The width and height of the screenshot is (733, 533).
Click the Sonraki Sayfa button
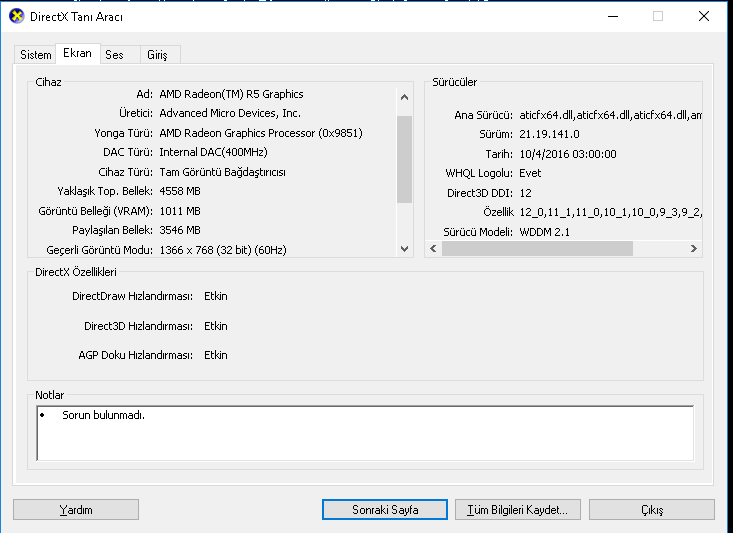click(x=385, y=510)
